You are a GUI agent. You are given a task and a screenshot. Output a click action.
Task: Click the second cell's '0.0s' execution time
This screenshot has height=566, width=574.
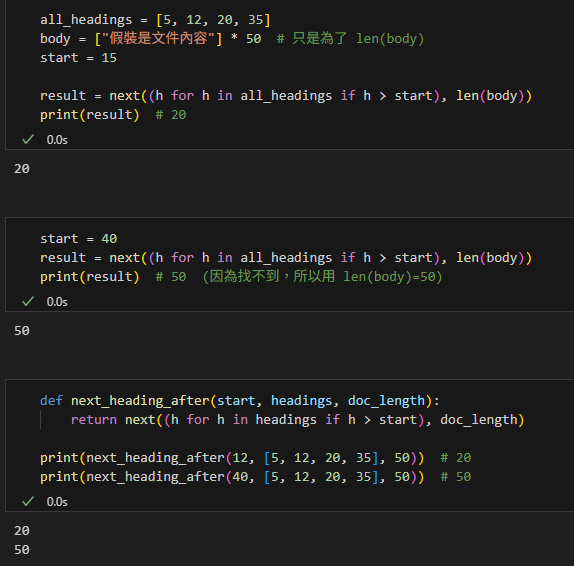57,302
